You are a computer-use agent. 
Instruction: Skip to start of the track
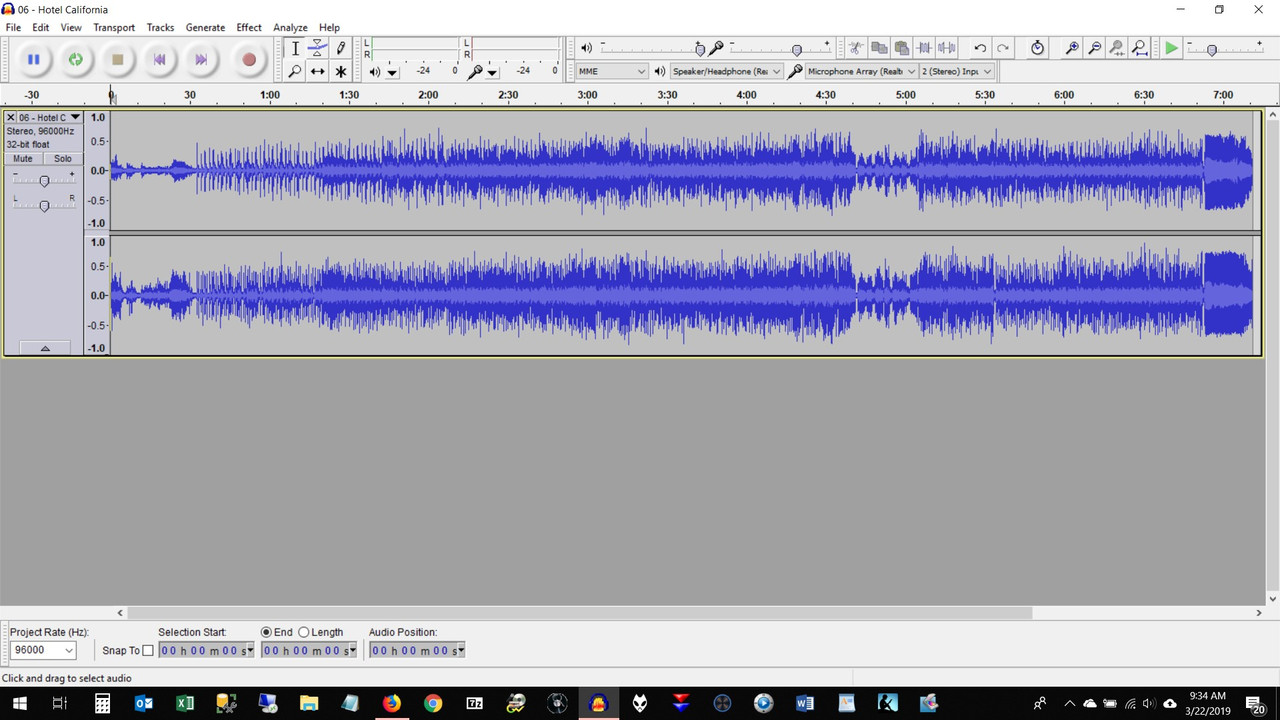[x=159, y=60]
